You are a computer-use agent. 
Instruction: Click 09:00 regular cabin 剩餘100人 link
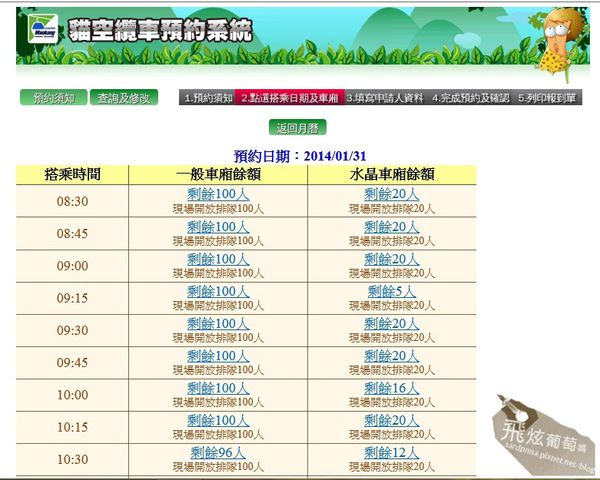coord(218,259)
